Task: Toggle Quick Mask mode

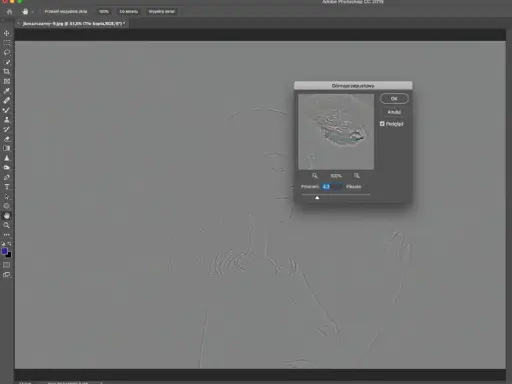Action: [x=7, y=265]
